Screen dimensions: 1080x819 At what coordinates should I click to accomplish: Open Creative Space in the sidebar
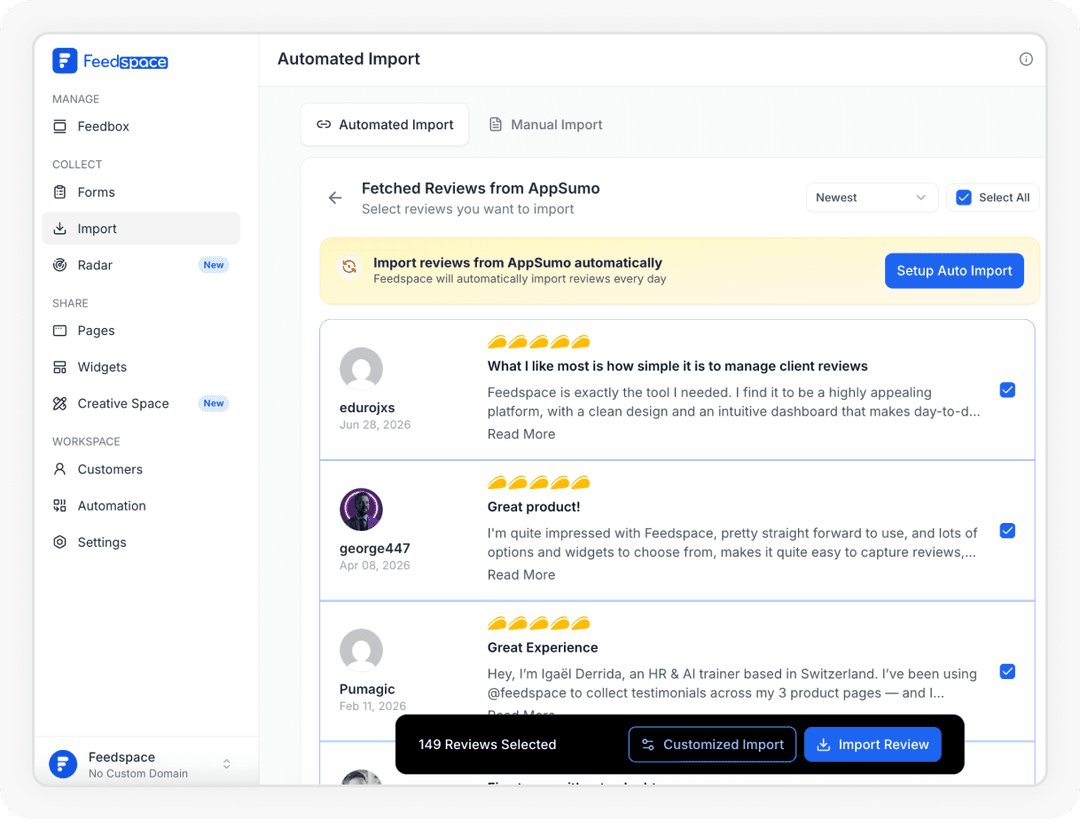pos(141,404)
